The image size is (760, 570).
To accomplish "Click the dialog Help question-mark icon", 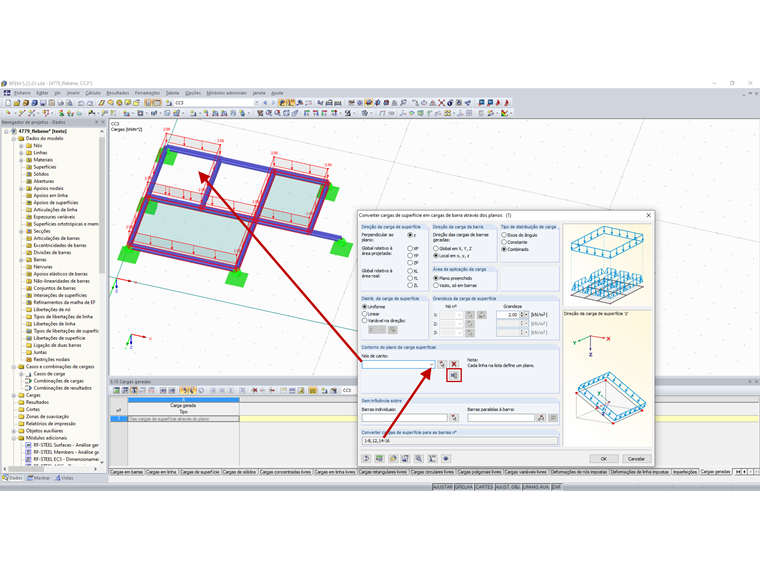I will click(x=366, y=459).
